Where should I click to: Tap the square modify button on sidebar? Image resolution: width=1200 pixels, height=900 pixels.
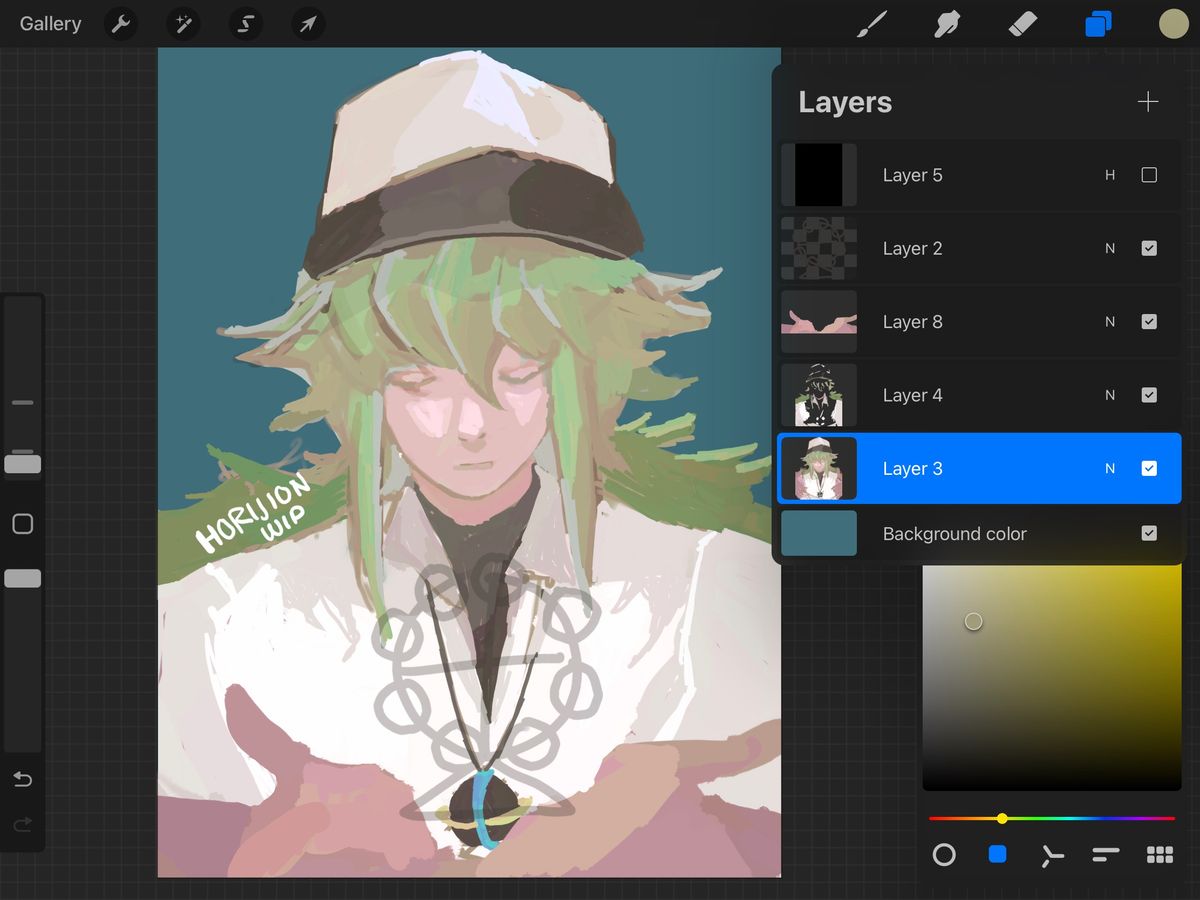coord(22,524)
